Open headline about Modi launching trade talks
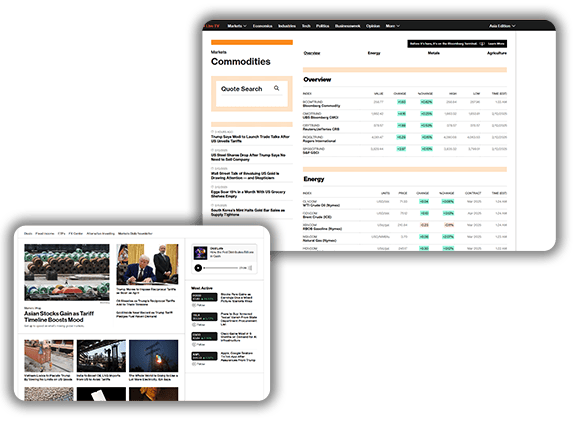573x429 pixels. coord(250,139)
